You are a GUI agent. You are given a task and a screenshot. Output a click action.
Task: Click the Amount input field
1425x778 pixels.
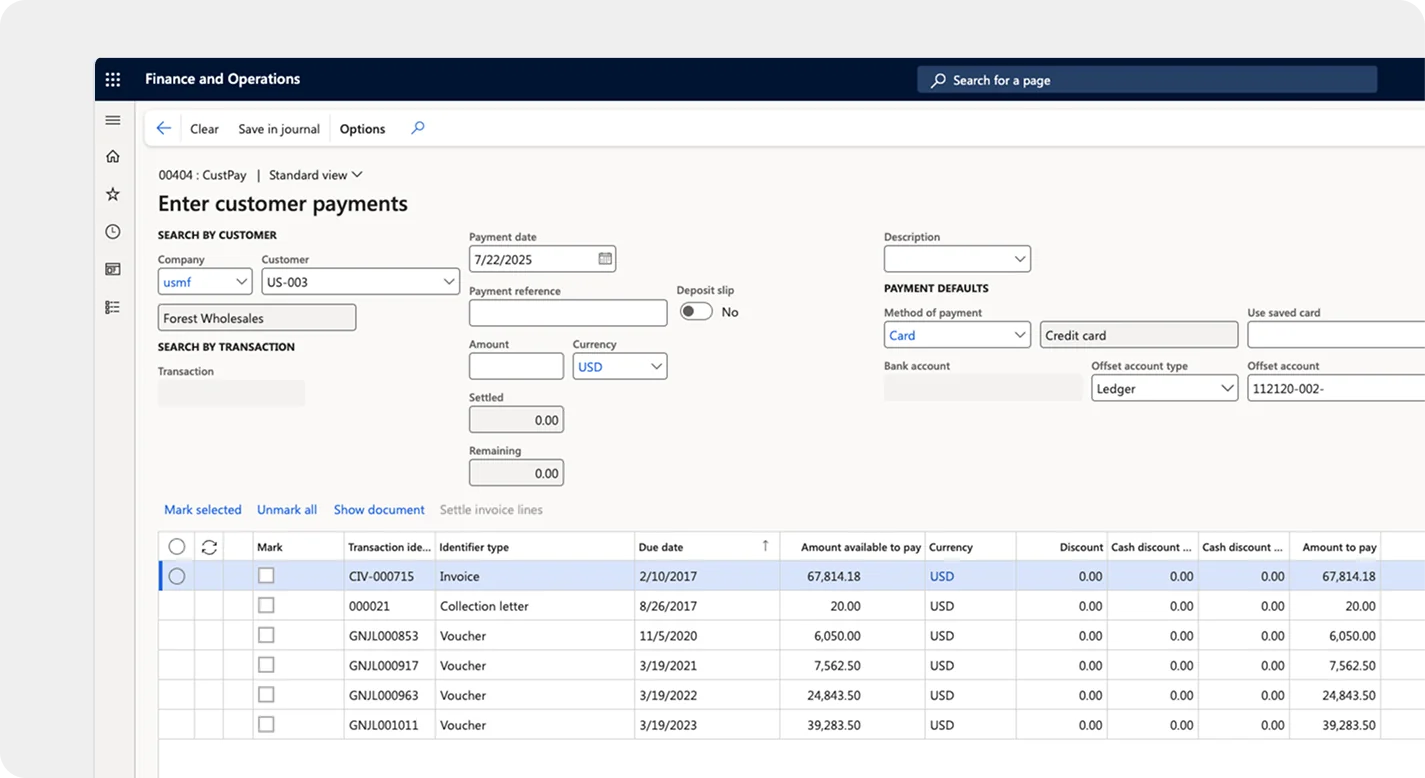(x=516, y=366)
